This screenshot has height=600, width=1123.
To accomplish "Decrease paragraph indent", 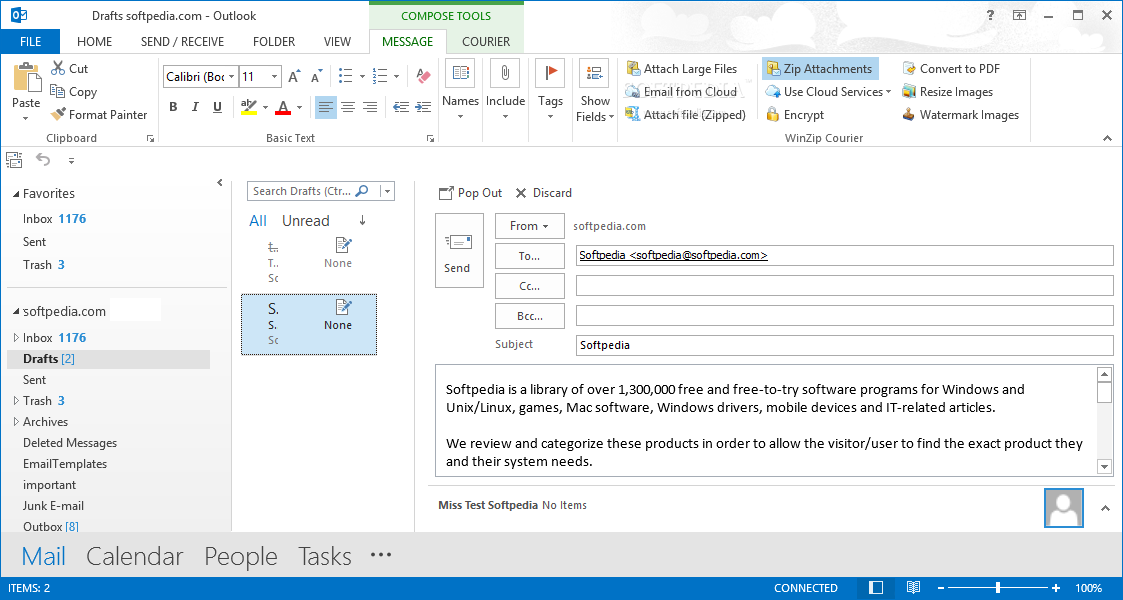I will coord(401,107).
